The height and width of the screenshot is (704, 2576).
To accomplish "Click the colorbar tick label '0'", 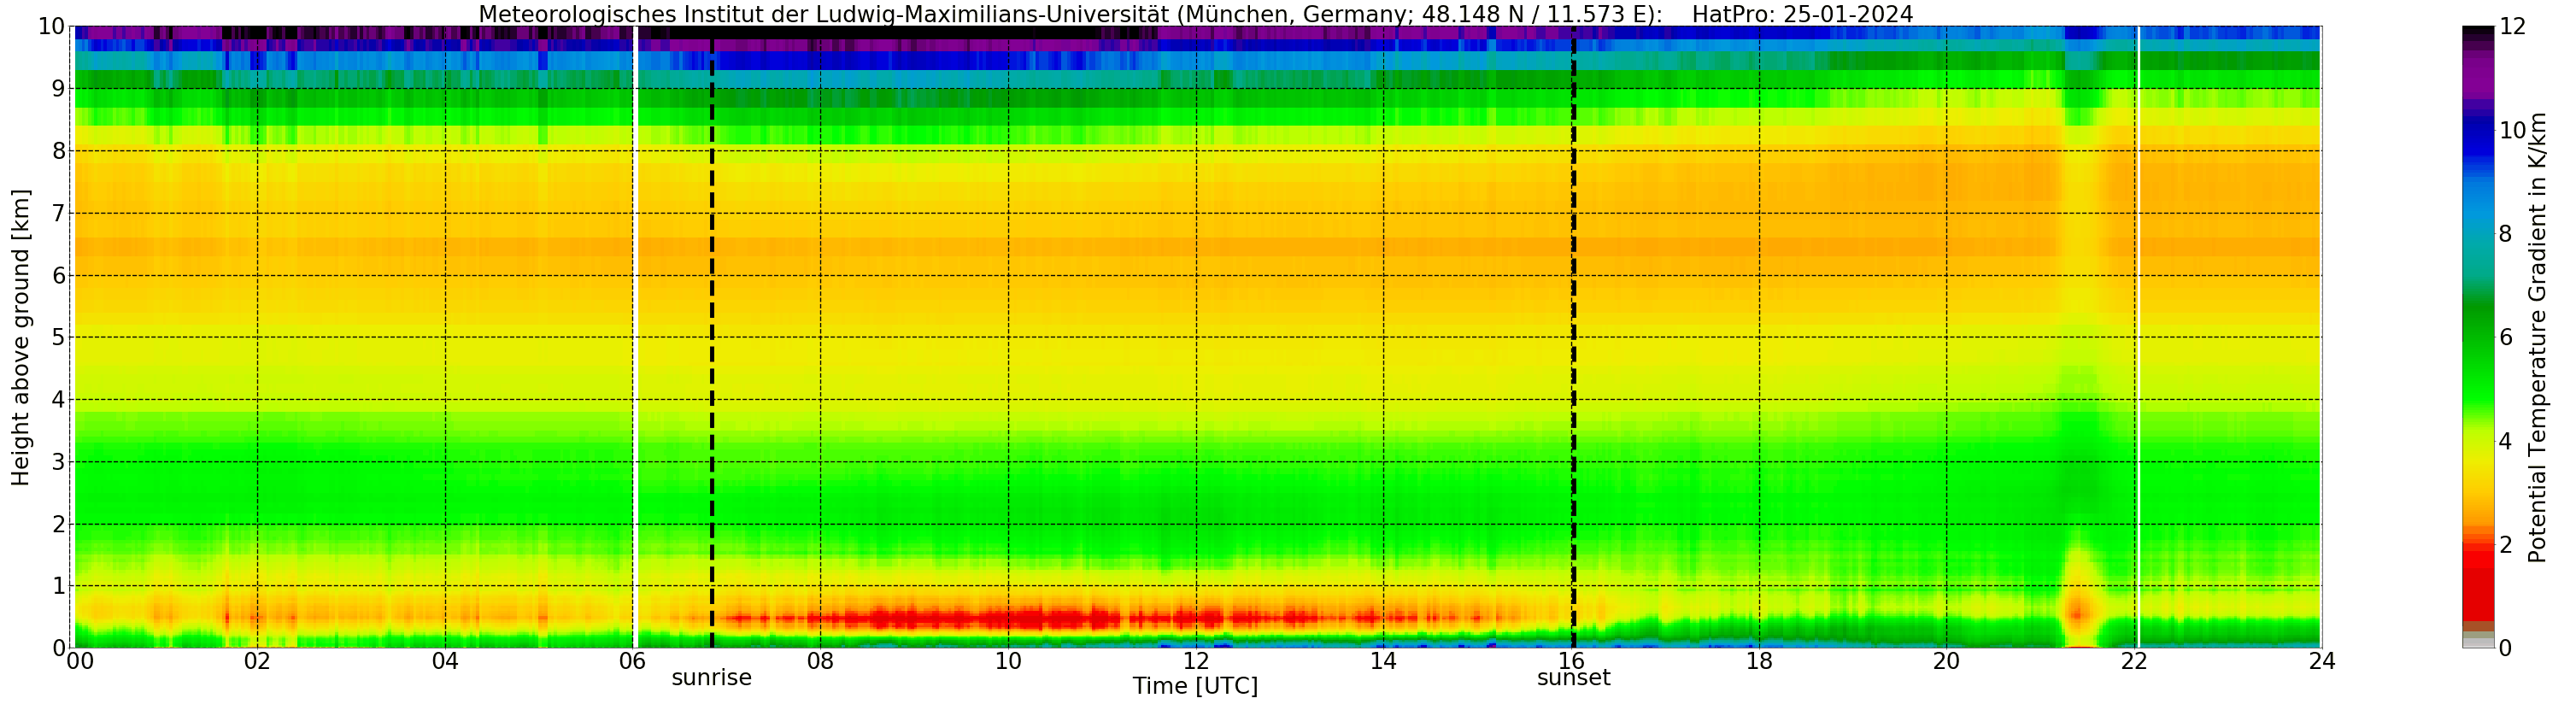I will [x=2505, y=648].
